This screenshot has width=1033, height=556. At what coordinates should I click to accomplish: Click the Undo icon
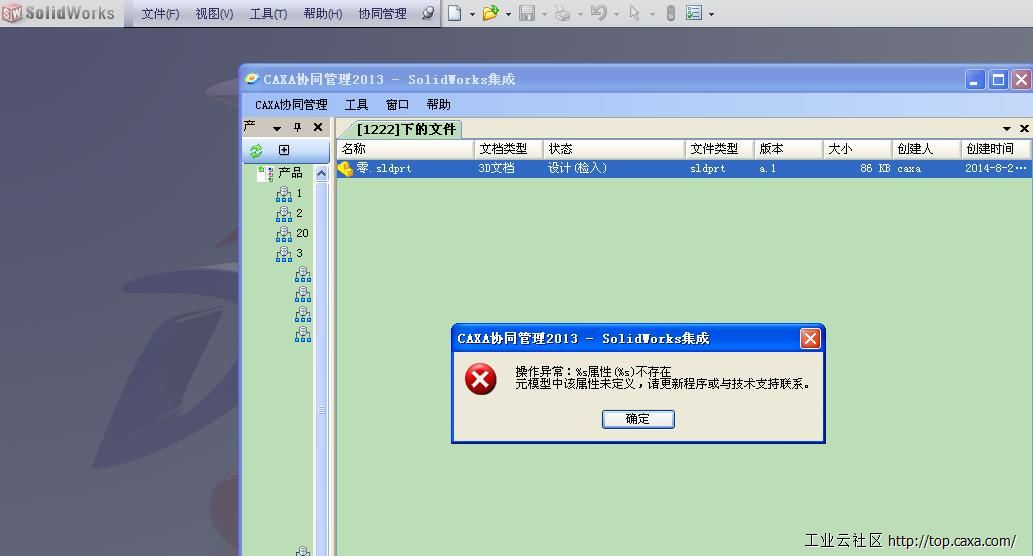pyautogui.click(x=598, y=13)
